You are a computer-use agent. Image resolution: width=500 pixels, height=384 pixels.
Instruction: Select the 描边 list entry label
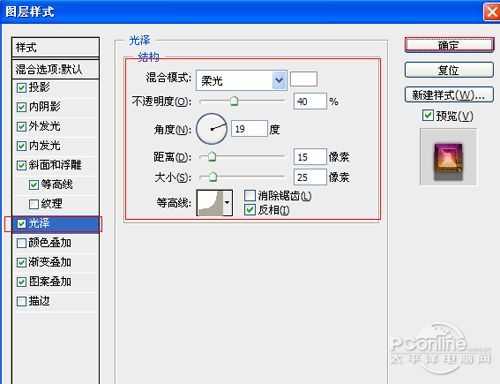(39, 301)
